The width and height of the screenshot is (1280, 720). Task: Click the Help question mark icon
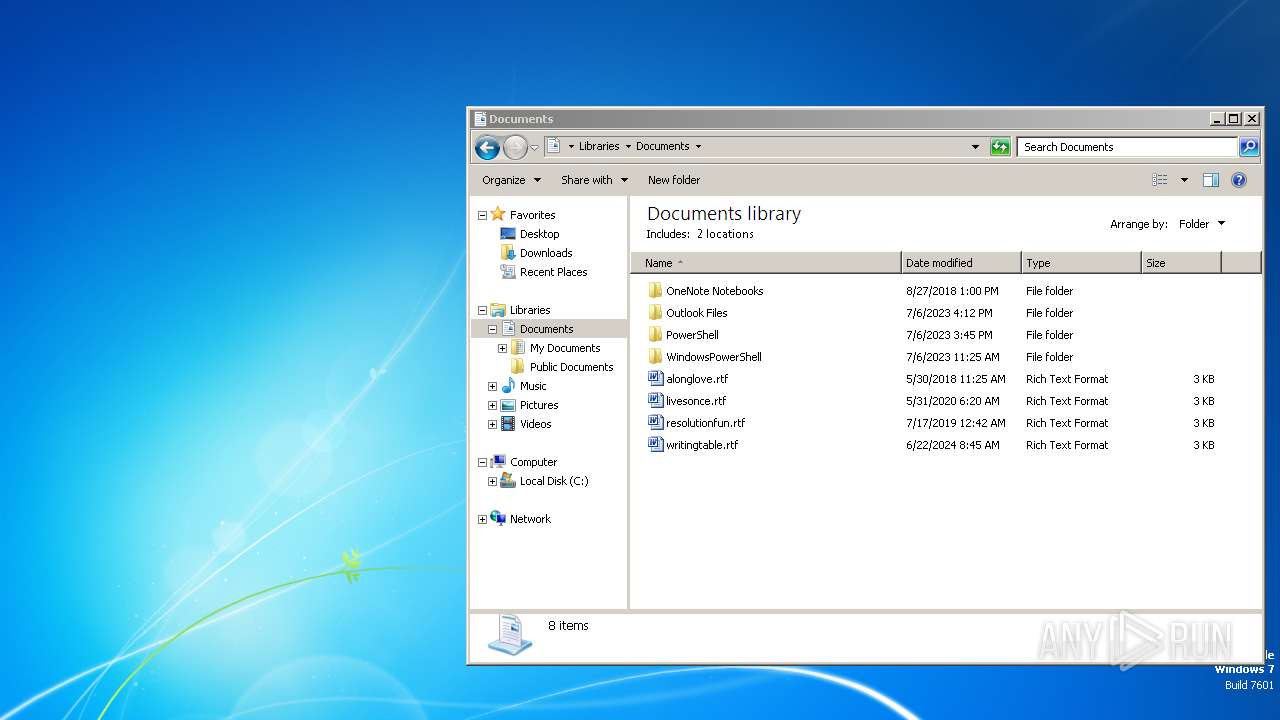[1239, 180]
